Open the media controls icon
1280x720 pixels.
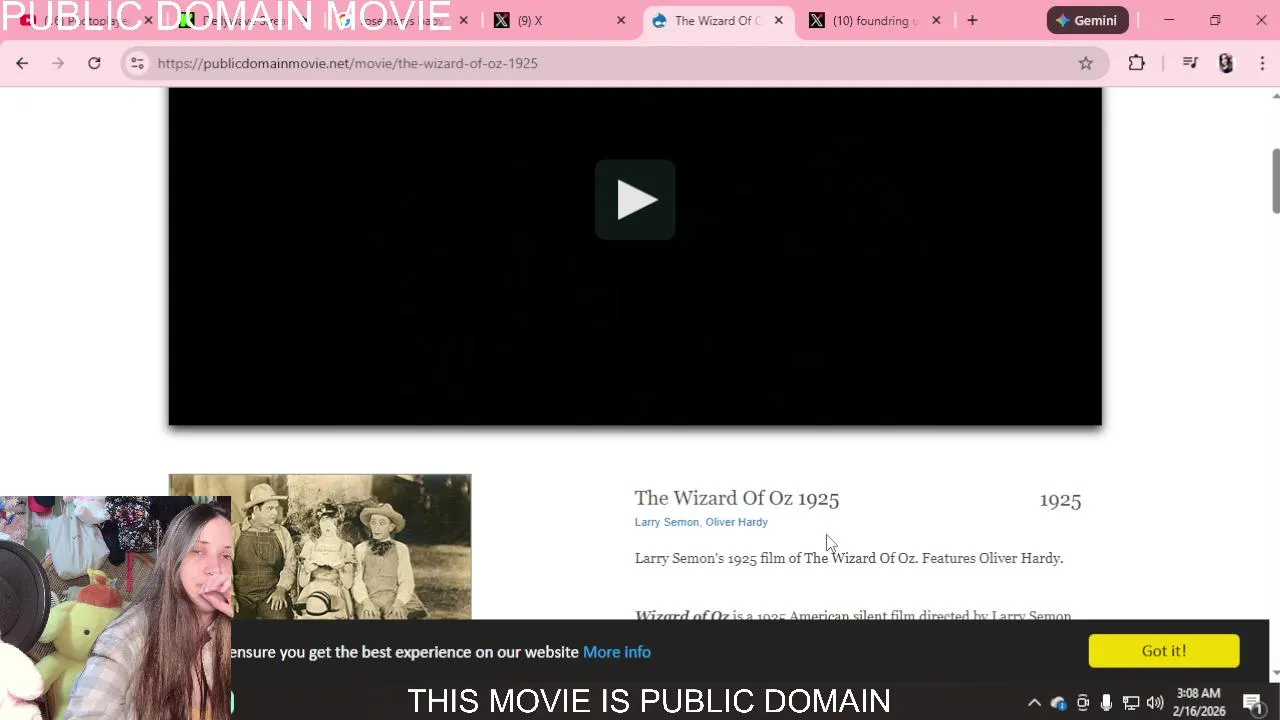click(x=1190, y=63)
